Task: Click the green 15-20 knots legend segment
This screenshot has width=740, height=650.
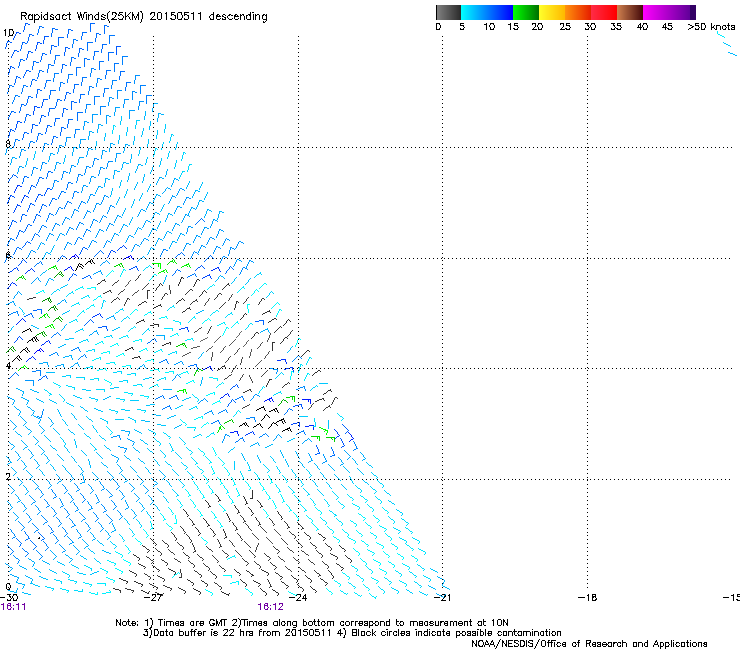Action: 526,12
